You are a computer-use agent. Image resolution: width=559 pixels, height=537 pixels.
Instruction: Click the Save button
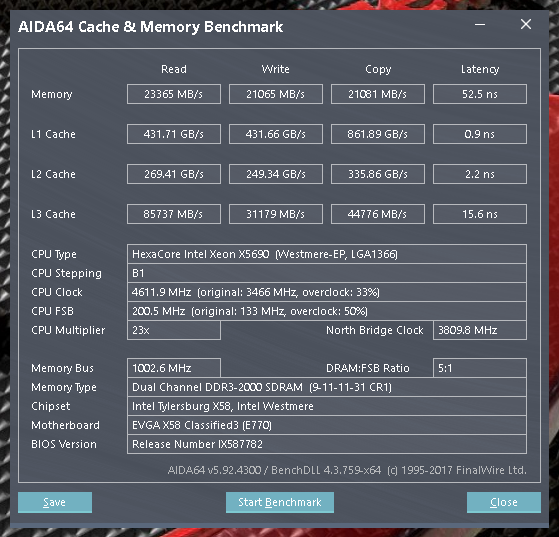pos(55,502)
